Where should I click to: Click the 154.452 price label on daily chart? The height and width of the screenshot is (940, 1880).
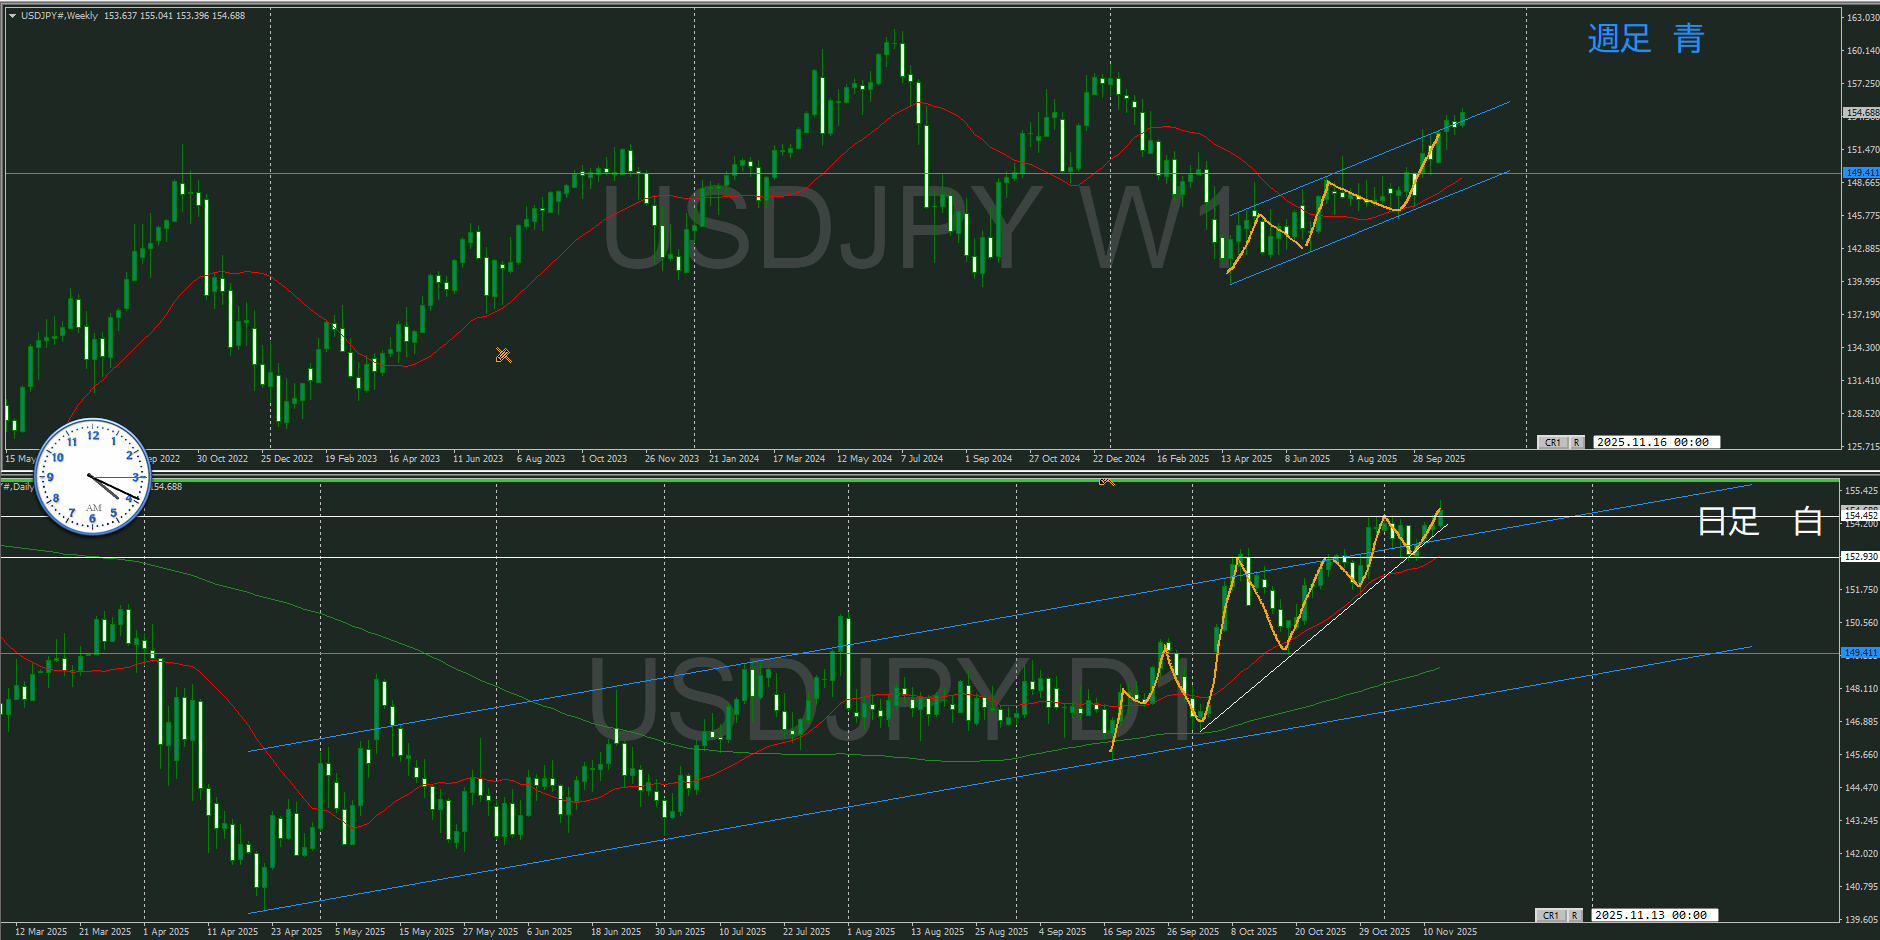(1861, 516)
